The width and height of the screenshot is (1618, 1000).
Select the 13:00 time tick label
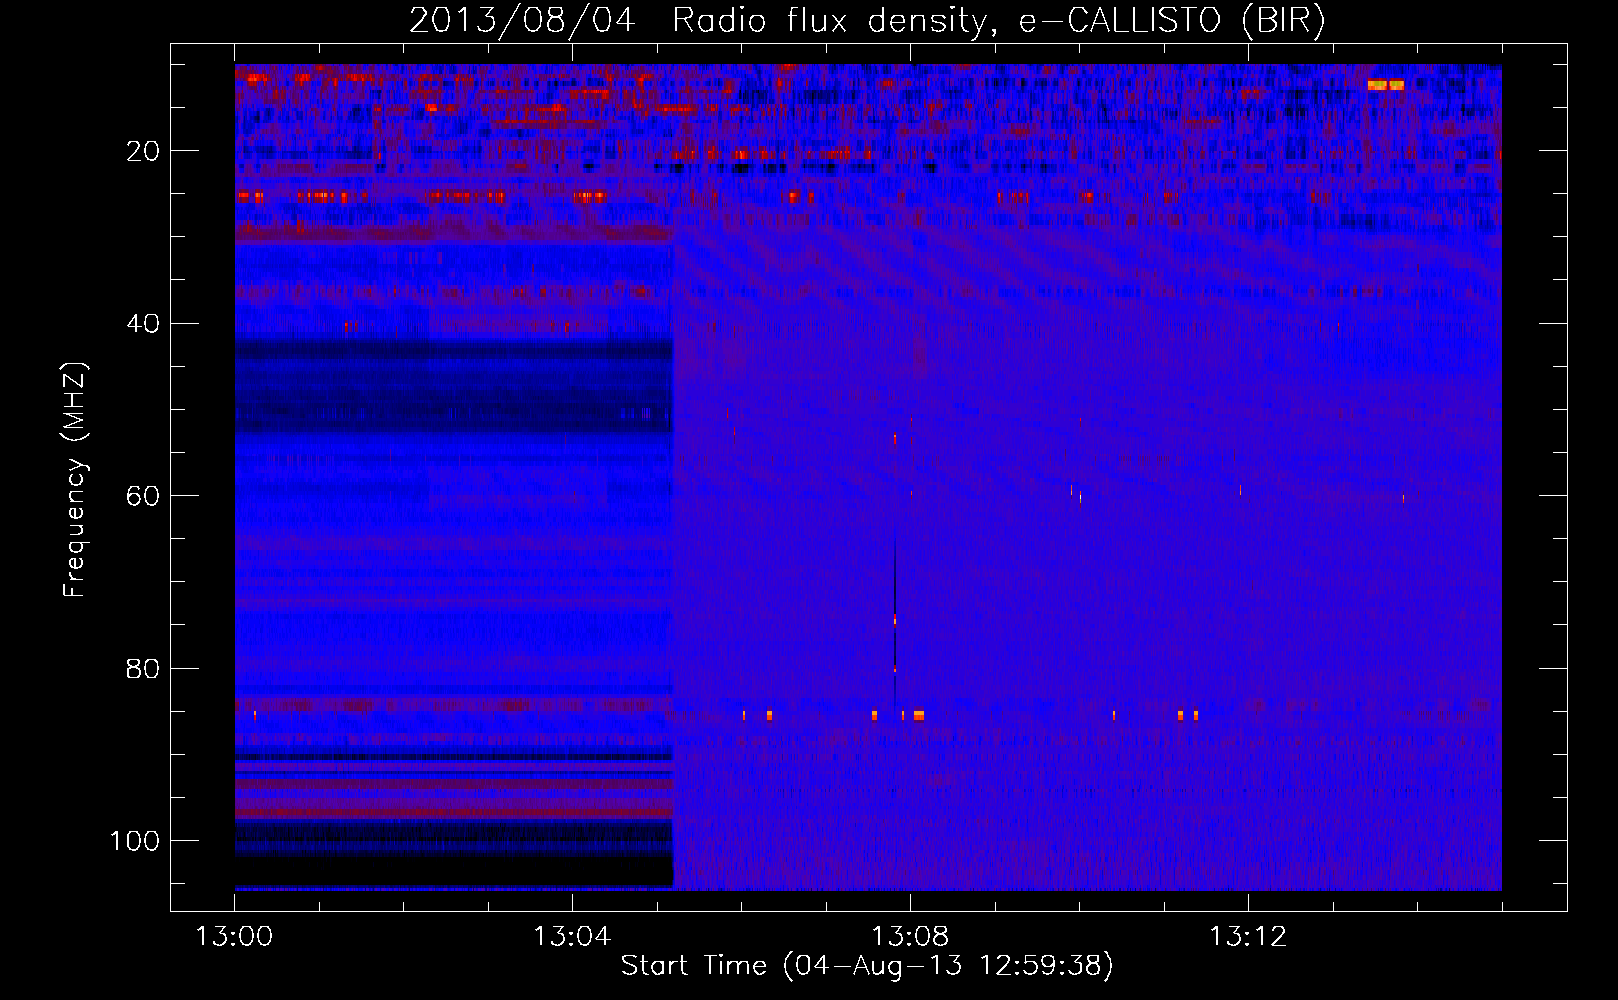(235, 937)
